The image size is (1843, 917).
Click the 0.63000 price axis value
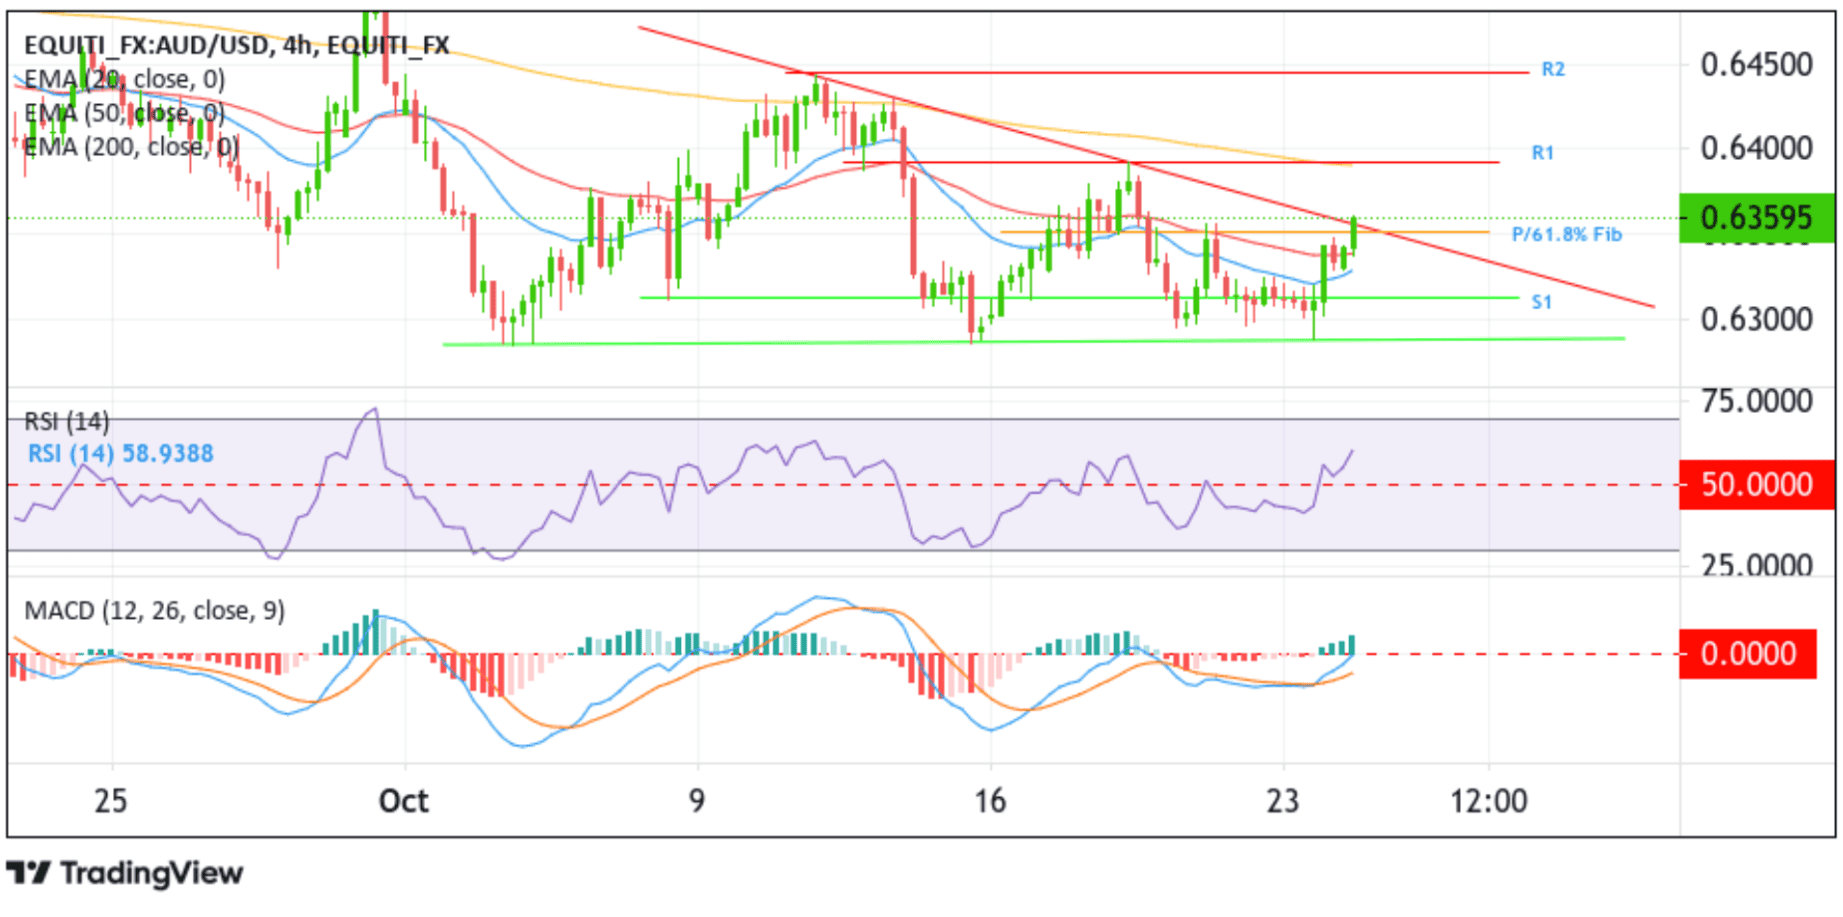[1757, 319]
